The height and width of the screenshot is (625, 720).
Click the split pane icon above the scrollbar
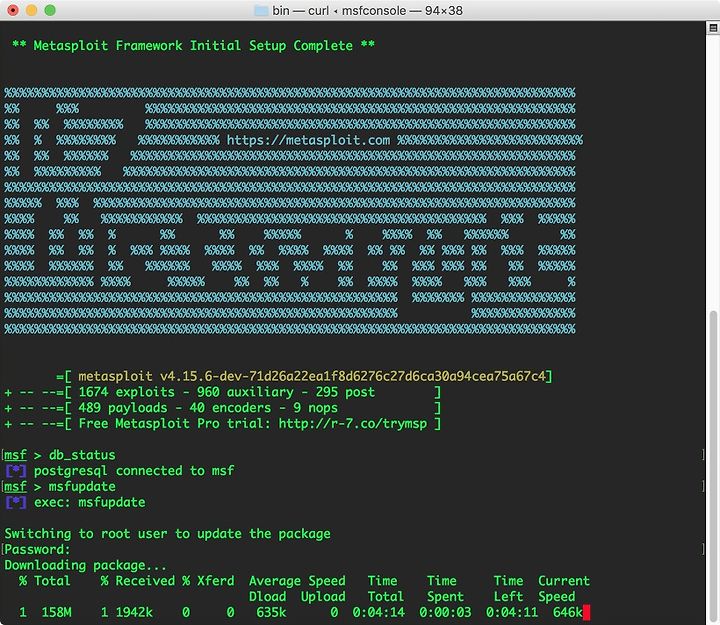coord(713,28)
